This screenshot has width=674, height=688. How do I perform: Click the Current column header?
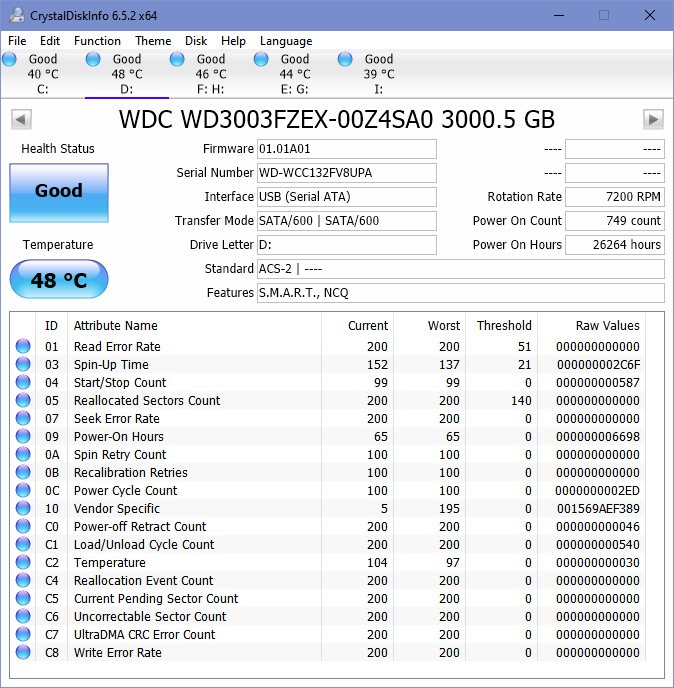point(358,326)
